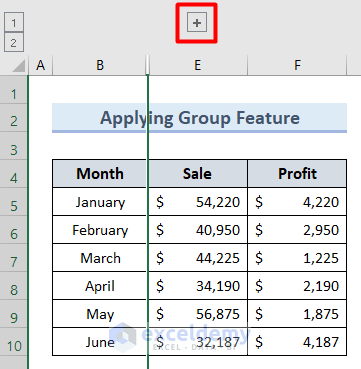361x369 pixels.
Task: Select the profit value 2,950
Action: 297,230
